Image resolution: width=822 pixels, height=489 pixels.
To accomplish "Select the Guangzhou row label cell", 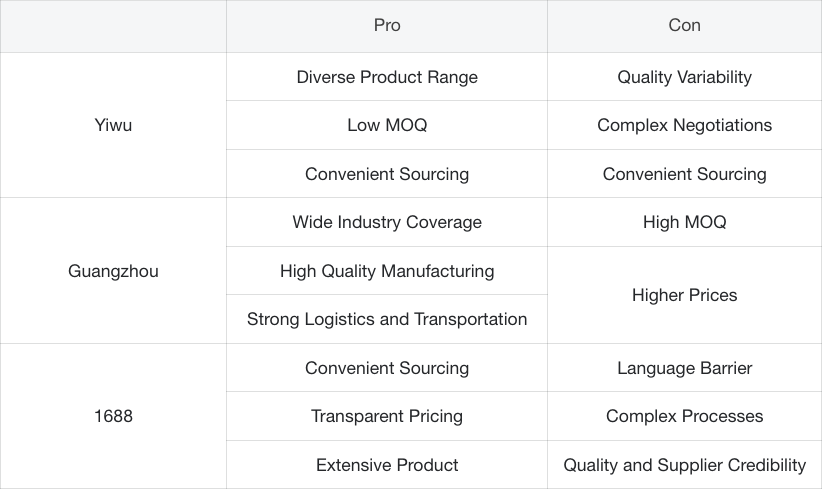I will tap(113, 271).
